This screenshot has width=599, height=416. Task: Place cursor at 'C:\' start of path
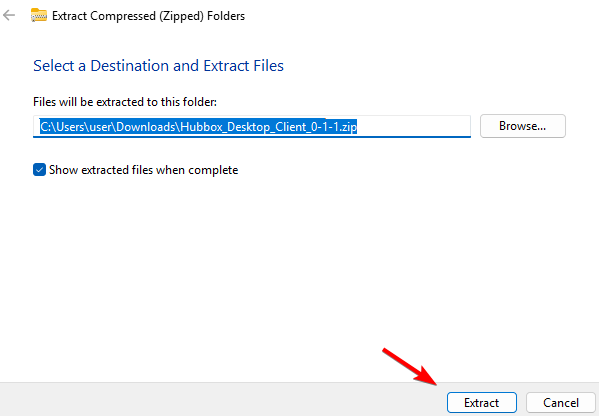click(47, 126)
